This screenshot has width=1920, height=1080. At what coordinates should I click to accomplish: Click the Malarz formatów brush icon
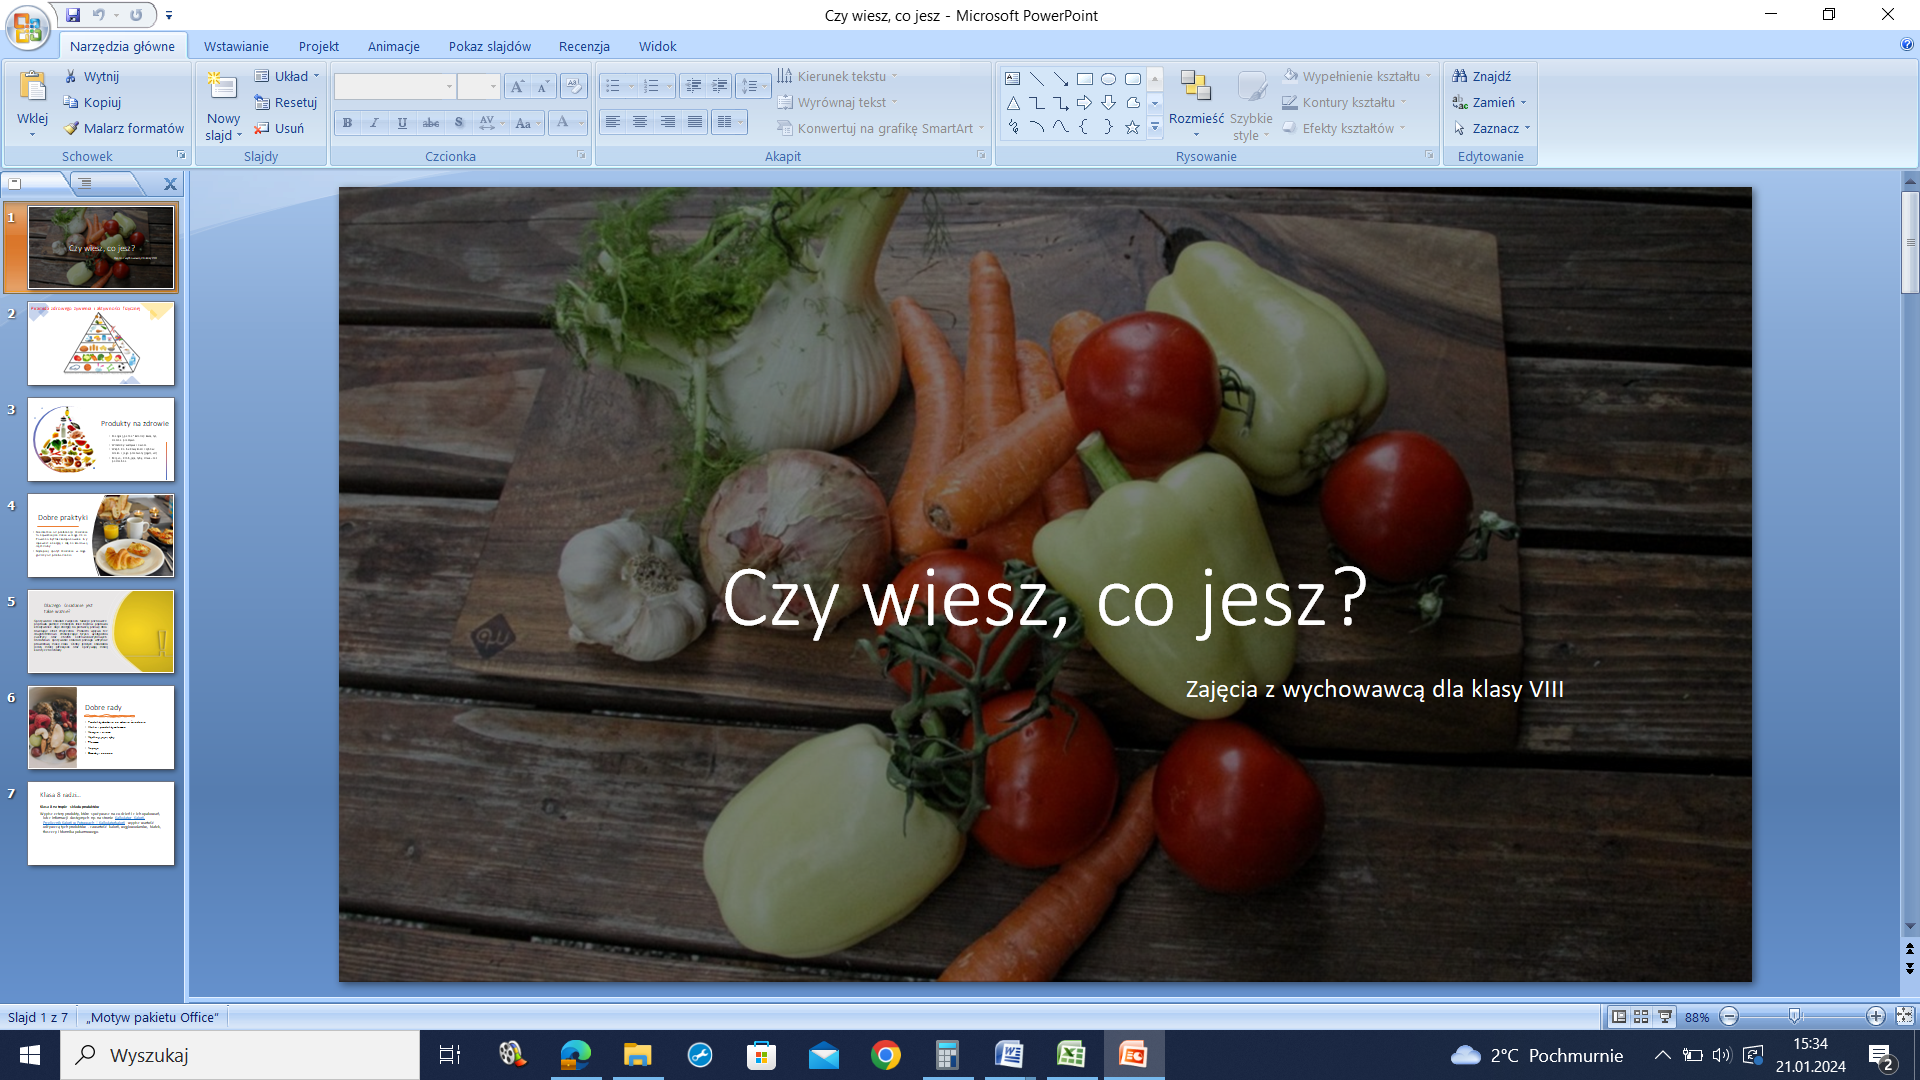[71, 128]
